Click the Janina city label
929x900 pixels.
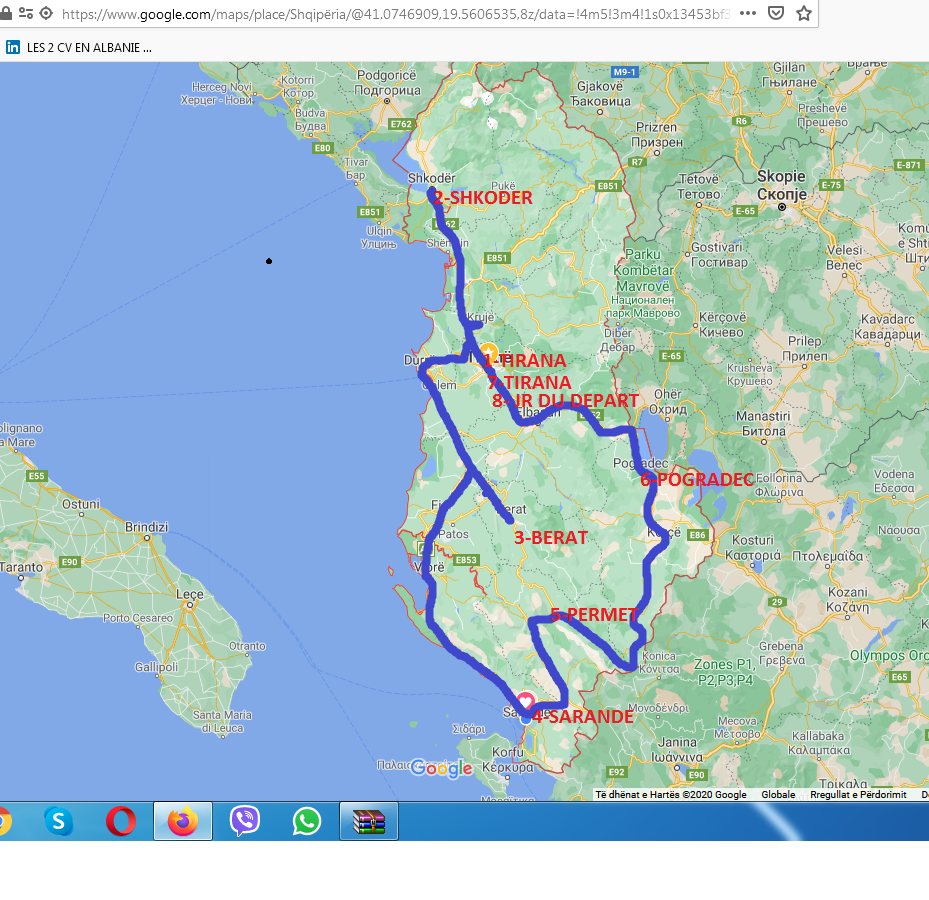coord(677,749)
